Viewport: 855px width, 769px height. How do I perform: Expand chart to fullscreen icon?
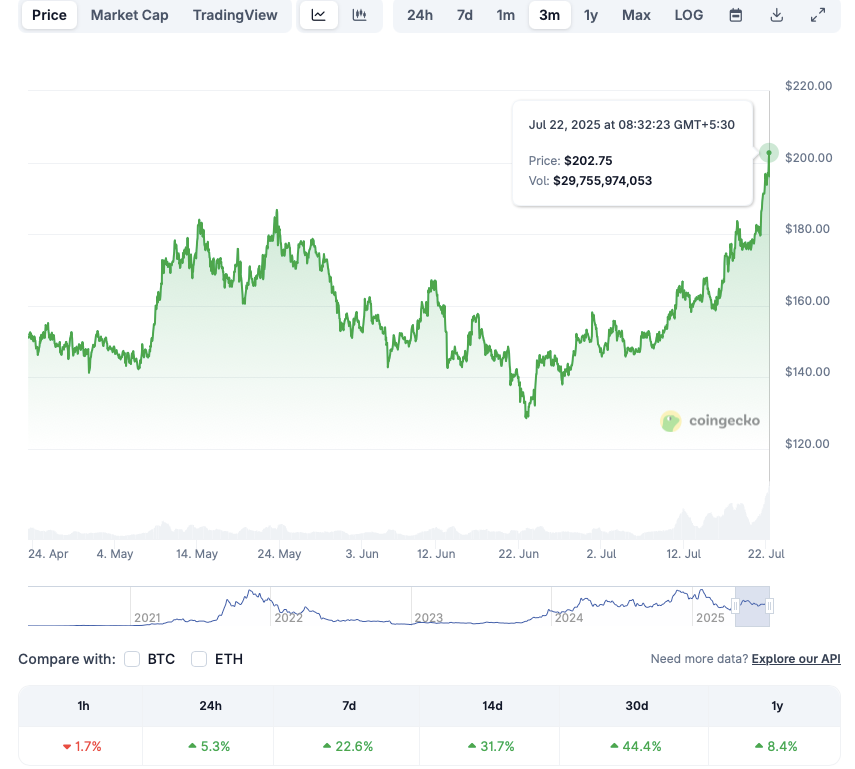coord(817,15)
